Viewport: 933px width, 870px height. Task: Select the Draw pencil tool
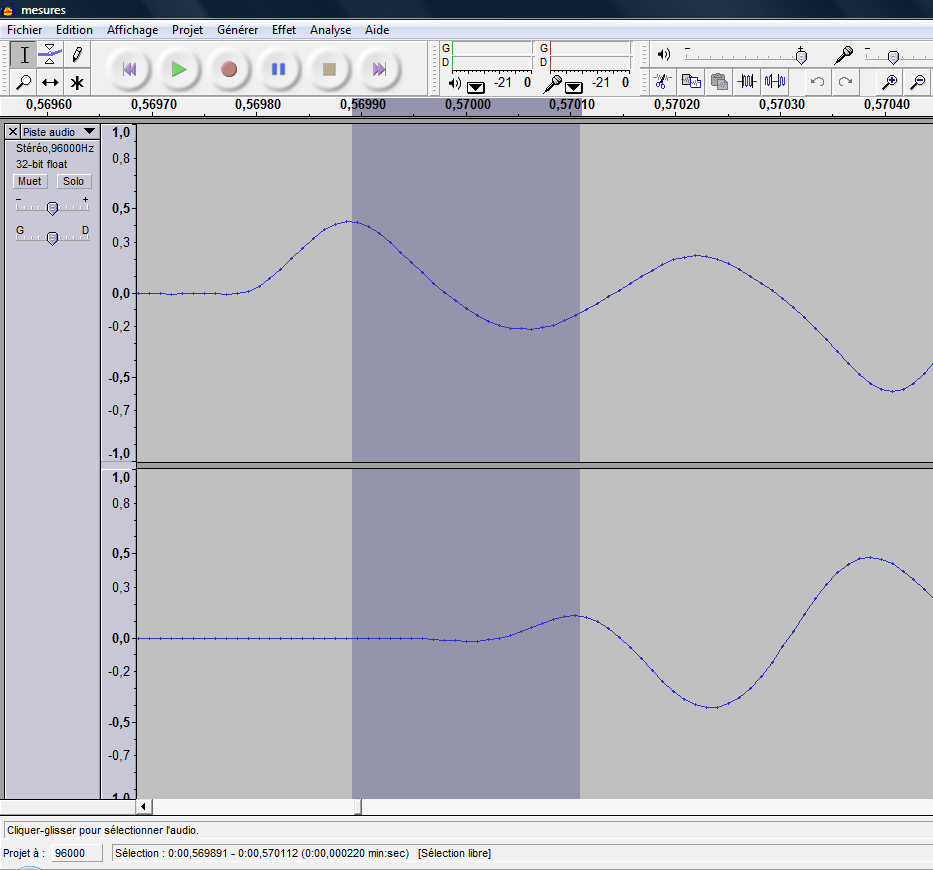point(77,55)
